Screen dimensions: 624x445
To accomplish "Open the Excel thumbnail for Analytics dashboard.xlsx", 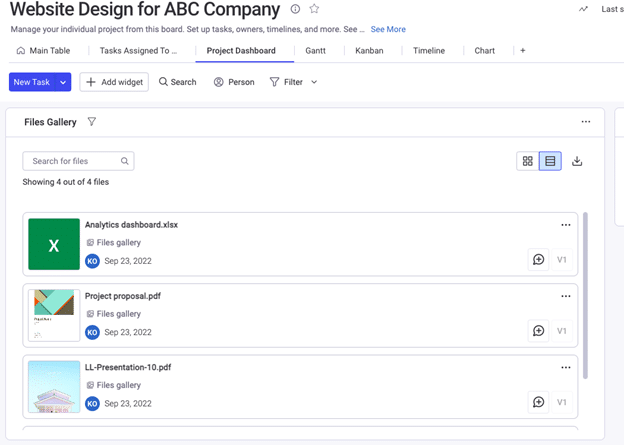I will [54, 244].
